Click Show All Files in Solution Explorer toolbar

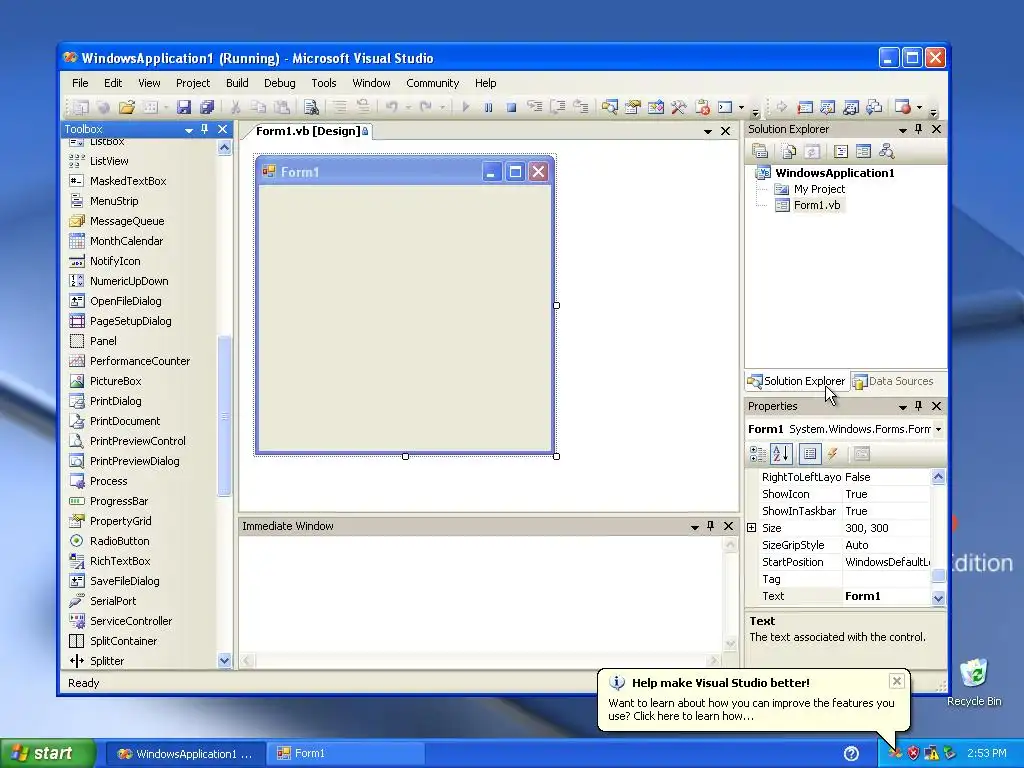point(789,152)
